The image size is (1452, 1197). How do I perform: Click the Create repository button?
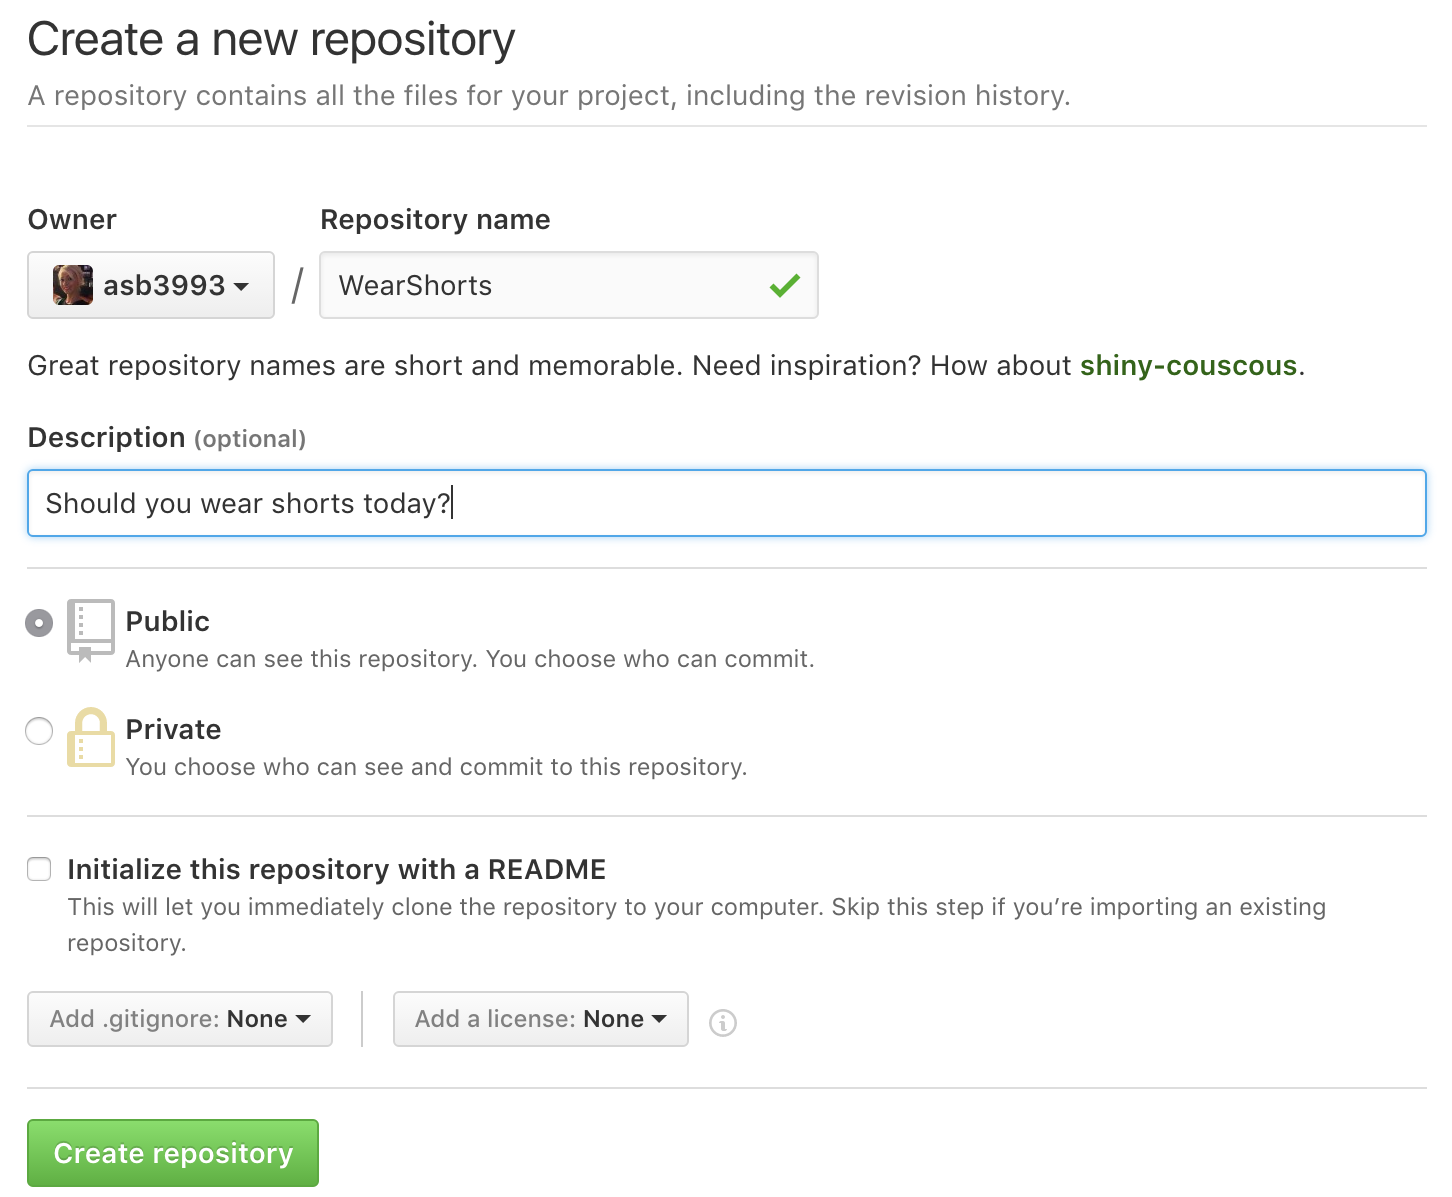pyautogui.click(x=172, y=1152)
